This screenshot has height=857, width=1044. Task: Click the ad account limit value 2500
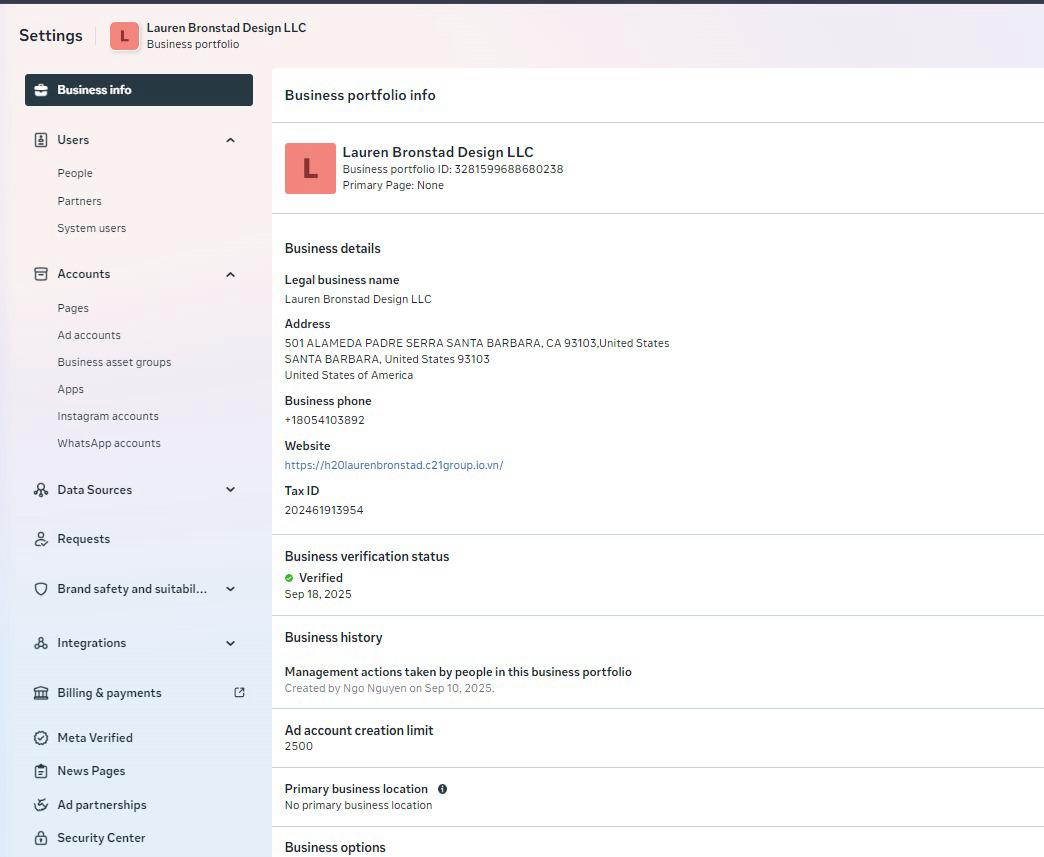(298, 746)
